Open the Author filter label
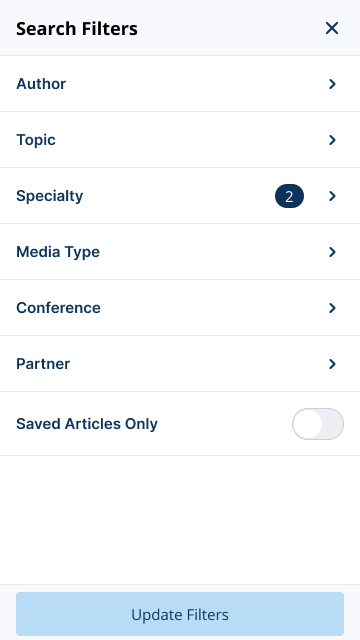360x640 pixels. [41, 84]
